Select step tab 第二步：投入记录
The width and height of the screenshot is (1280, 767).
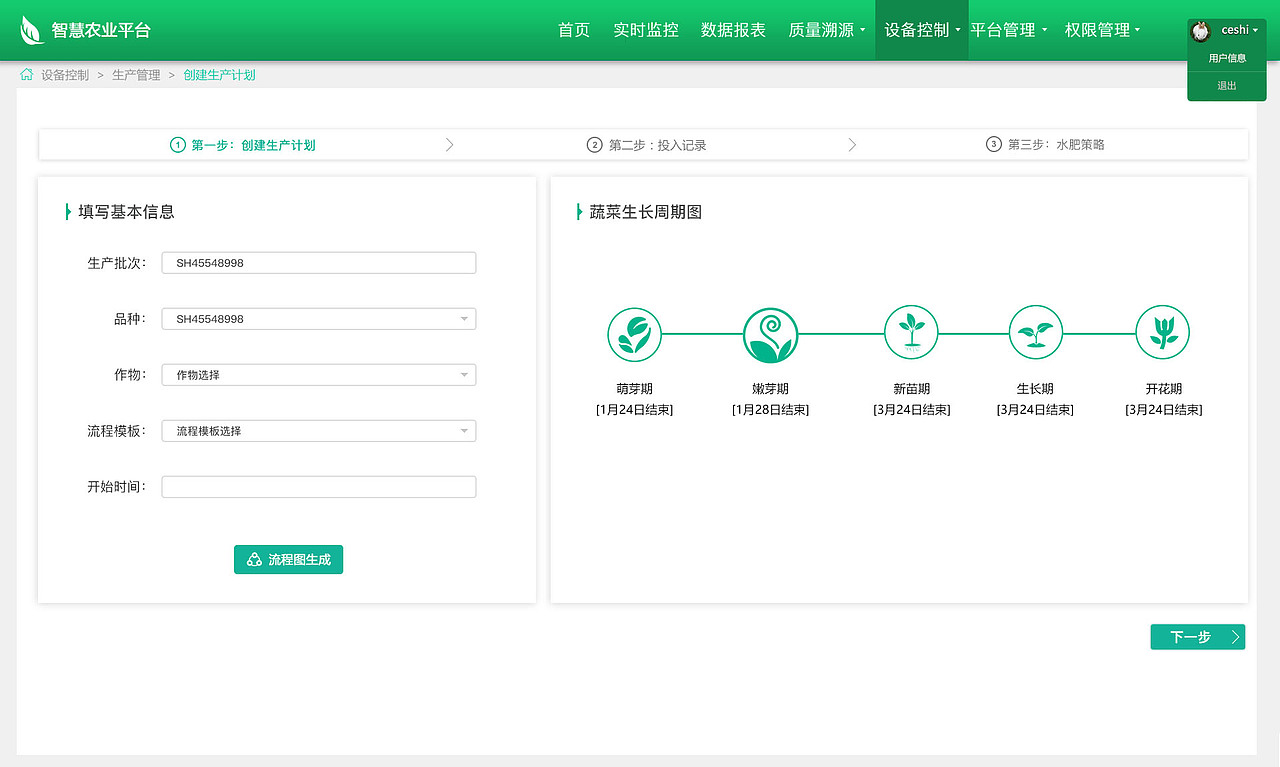pyautogui.click(x=647, y=145)
